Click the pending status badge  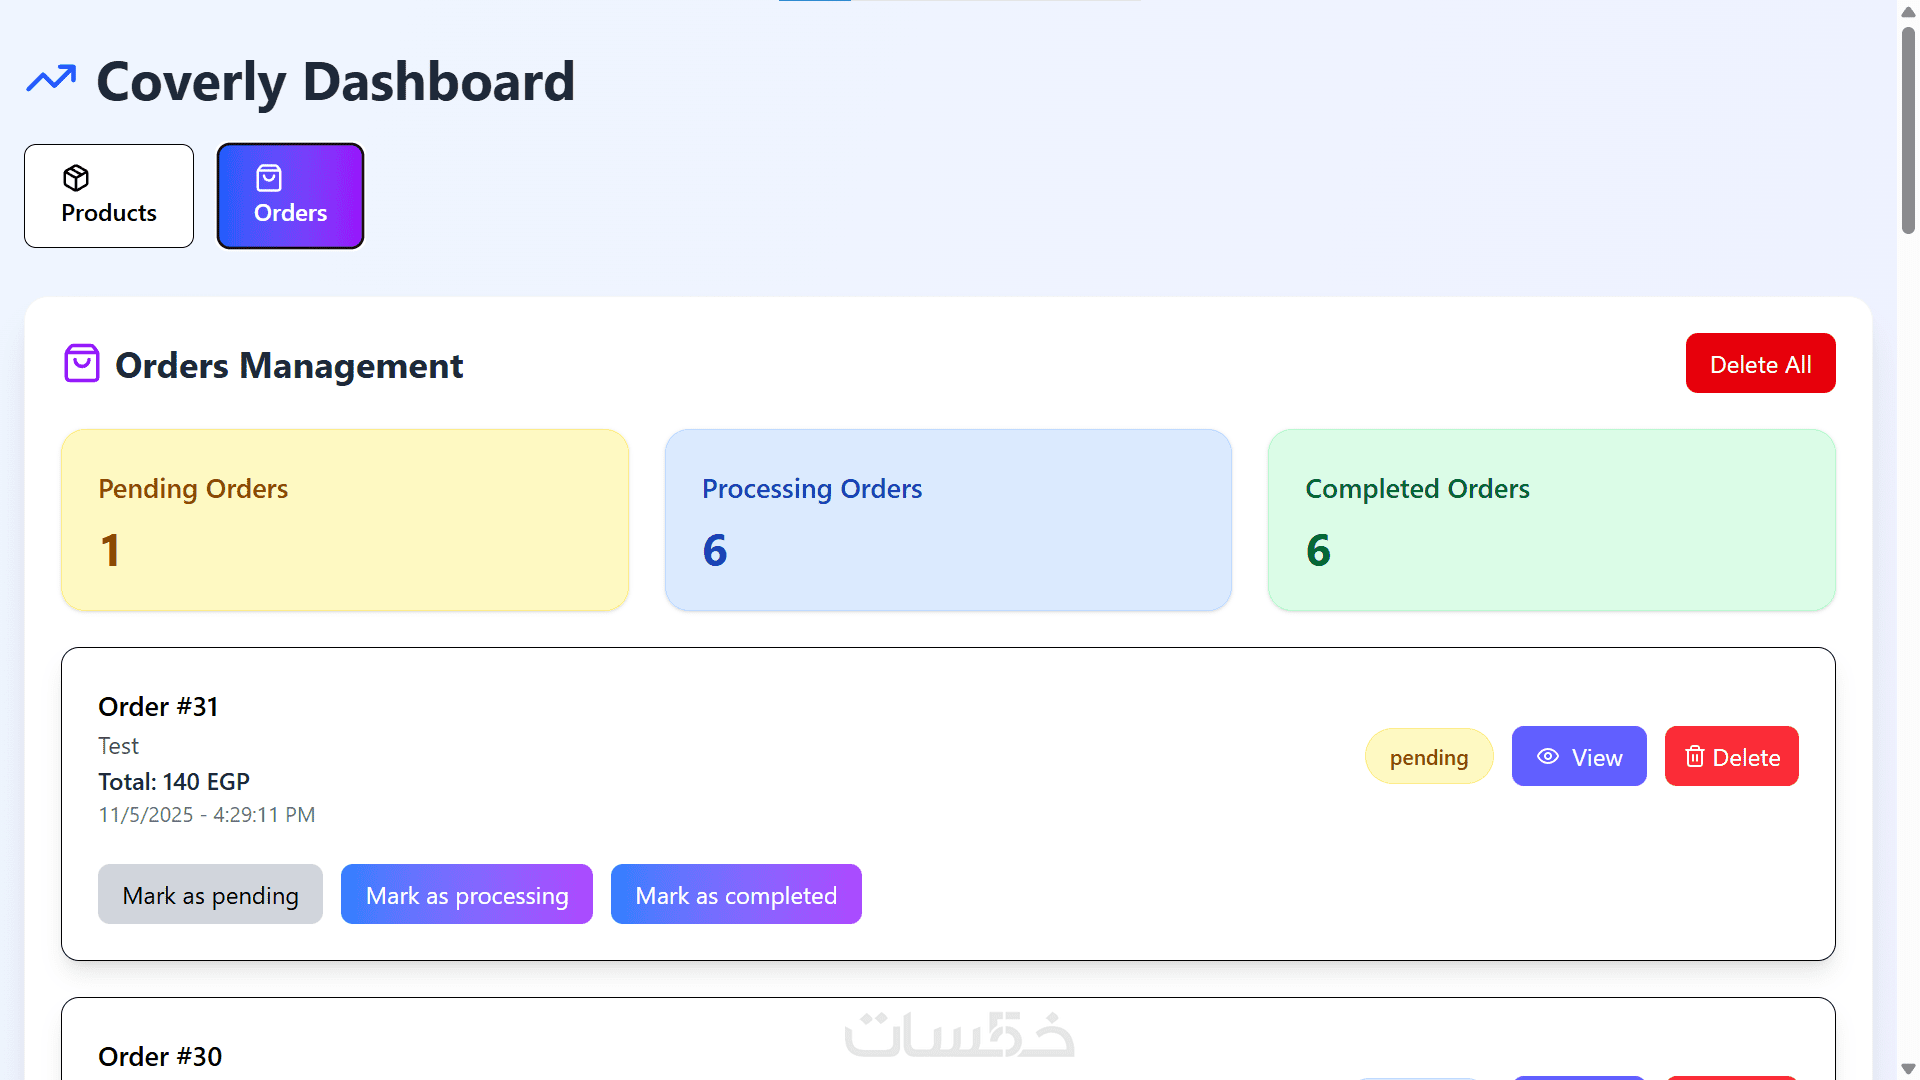1428,757
